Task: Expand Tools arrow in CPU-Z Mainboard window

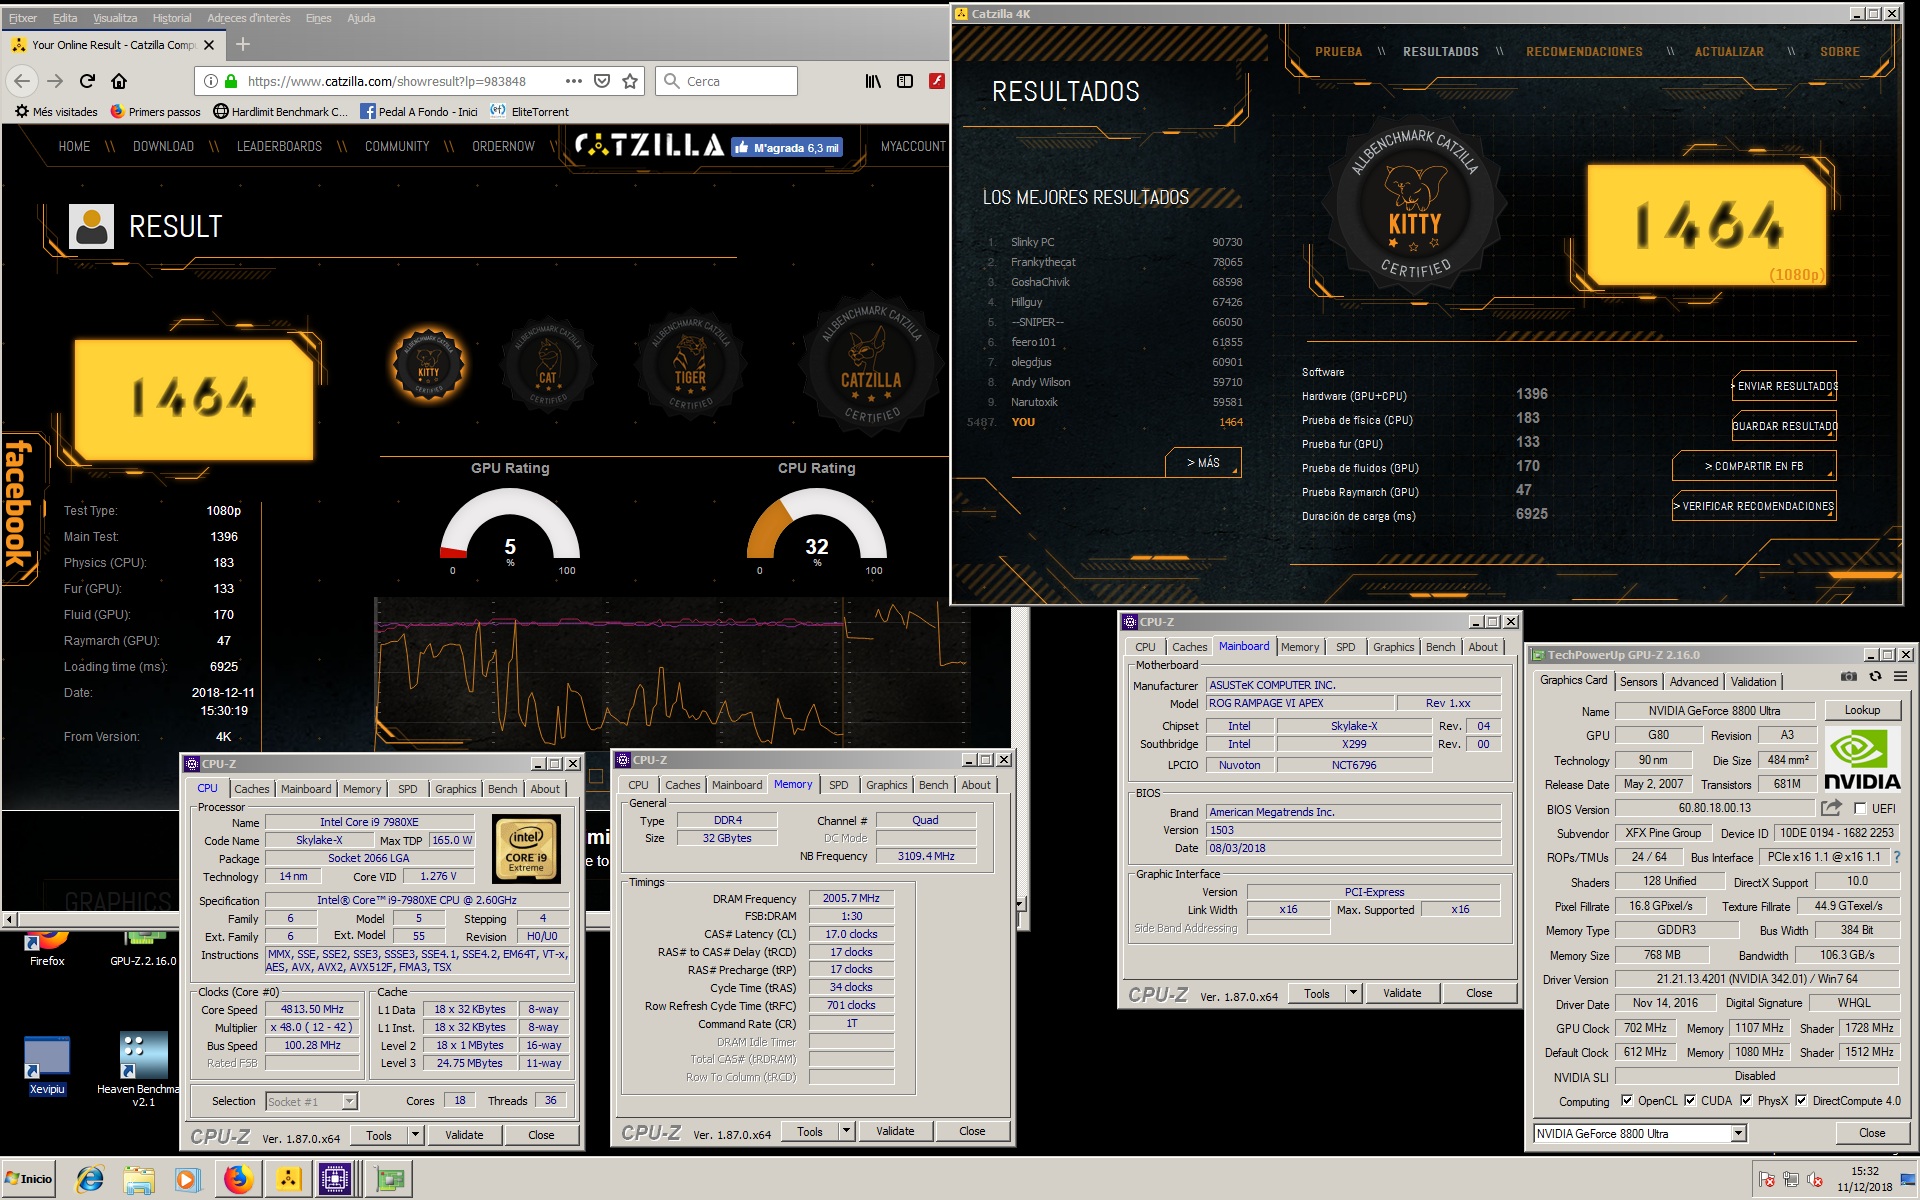Action: (1354, 993)
